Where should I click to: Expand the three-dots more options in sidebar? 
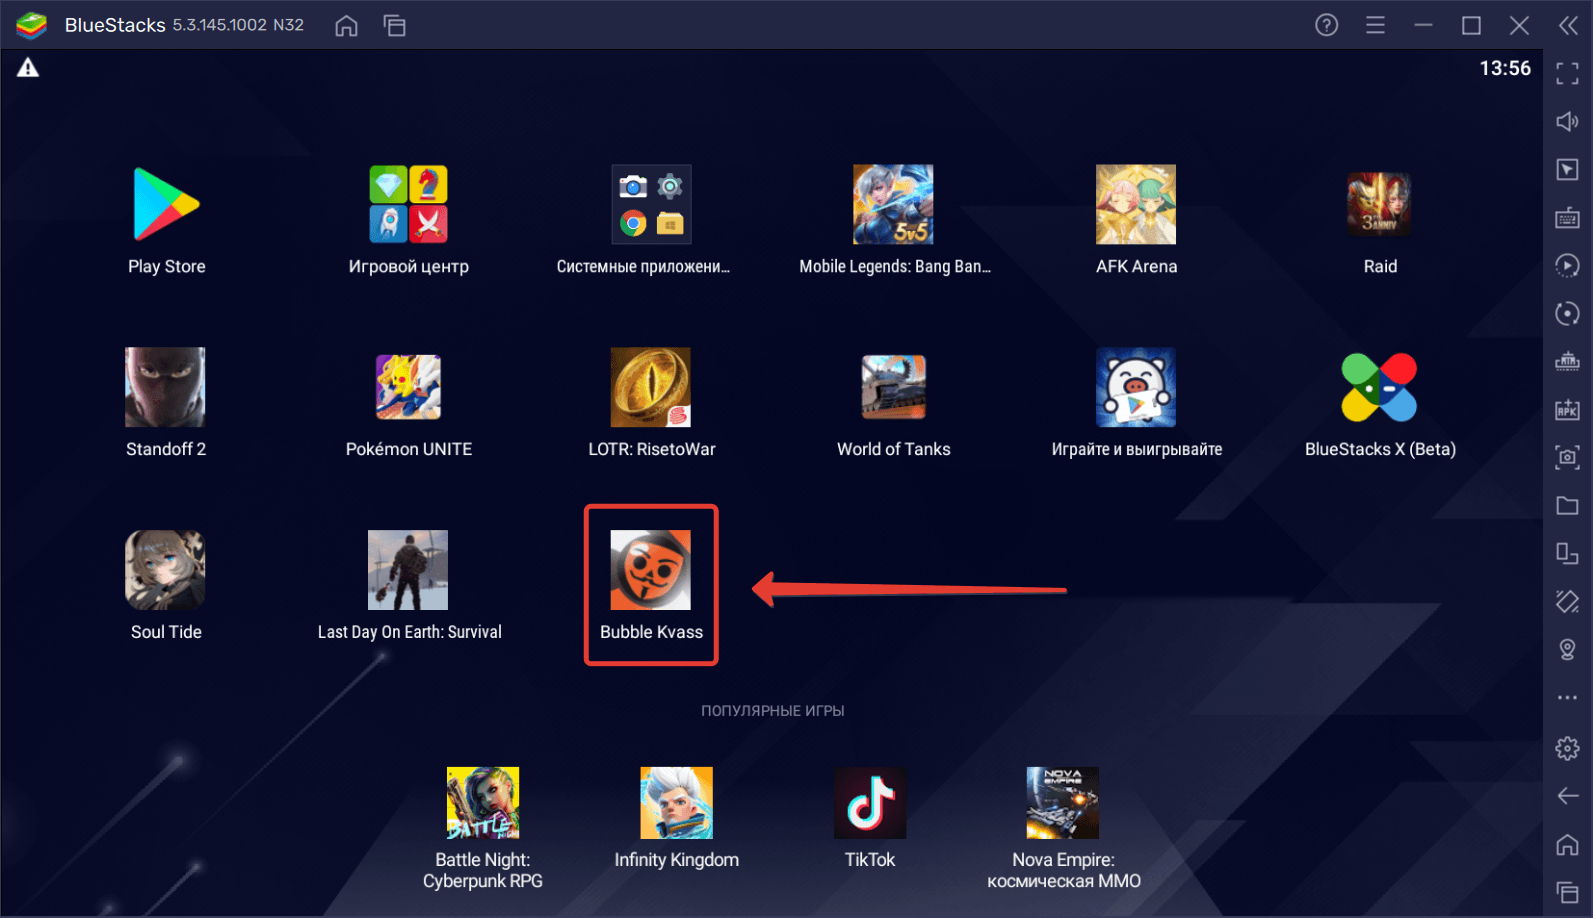click(1567, 698)
